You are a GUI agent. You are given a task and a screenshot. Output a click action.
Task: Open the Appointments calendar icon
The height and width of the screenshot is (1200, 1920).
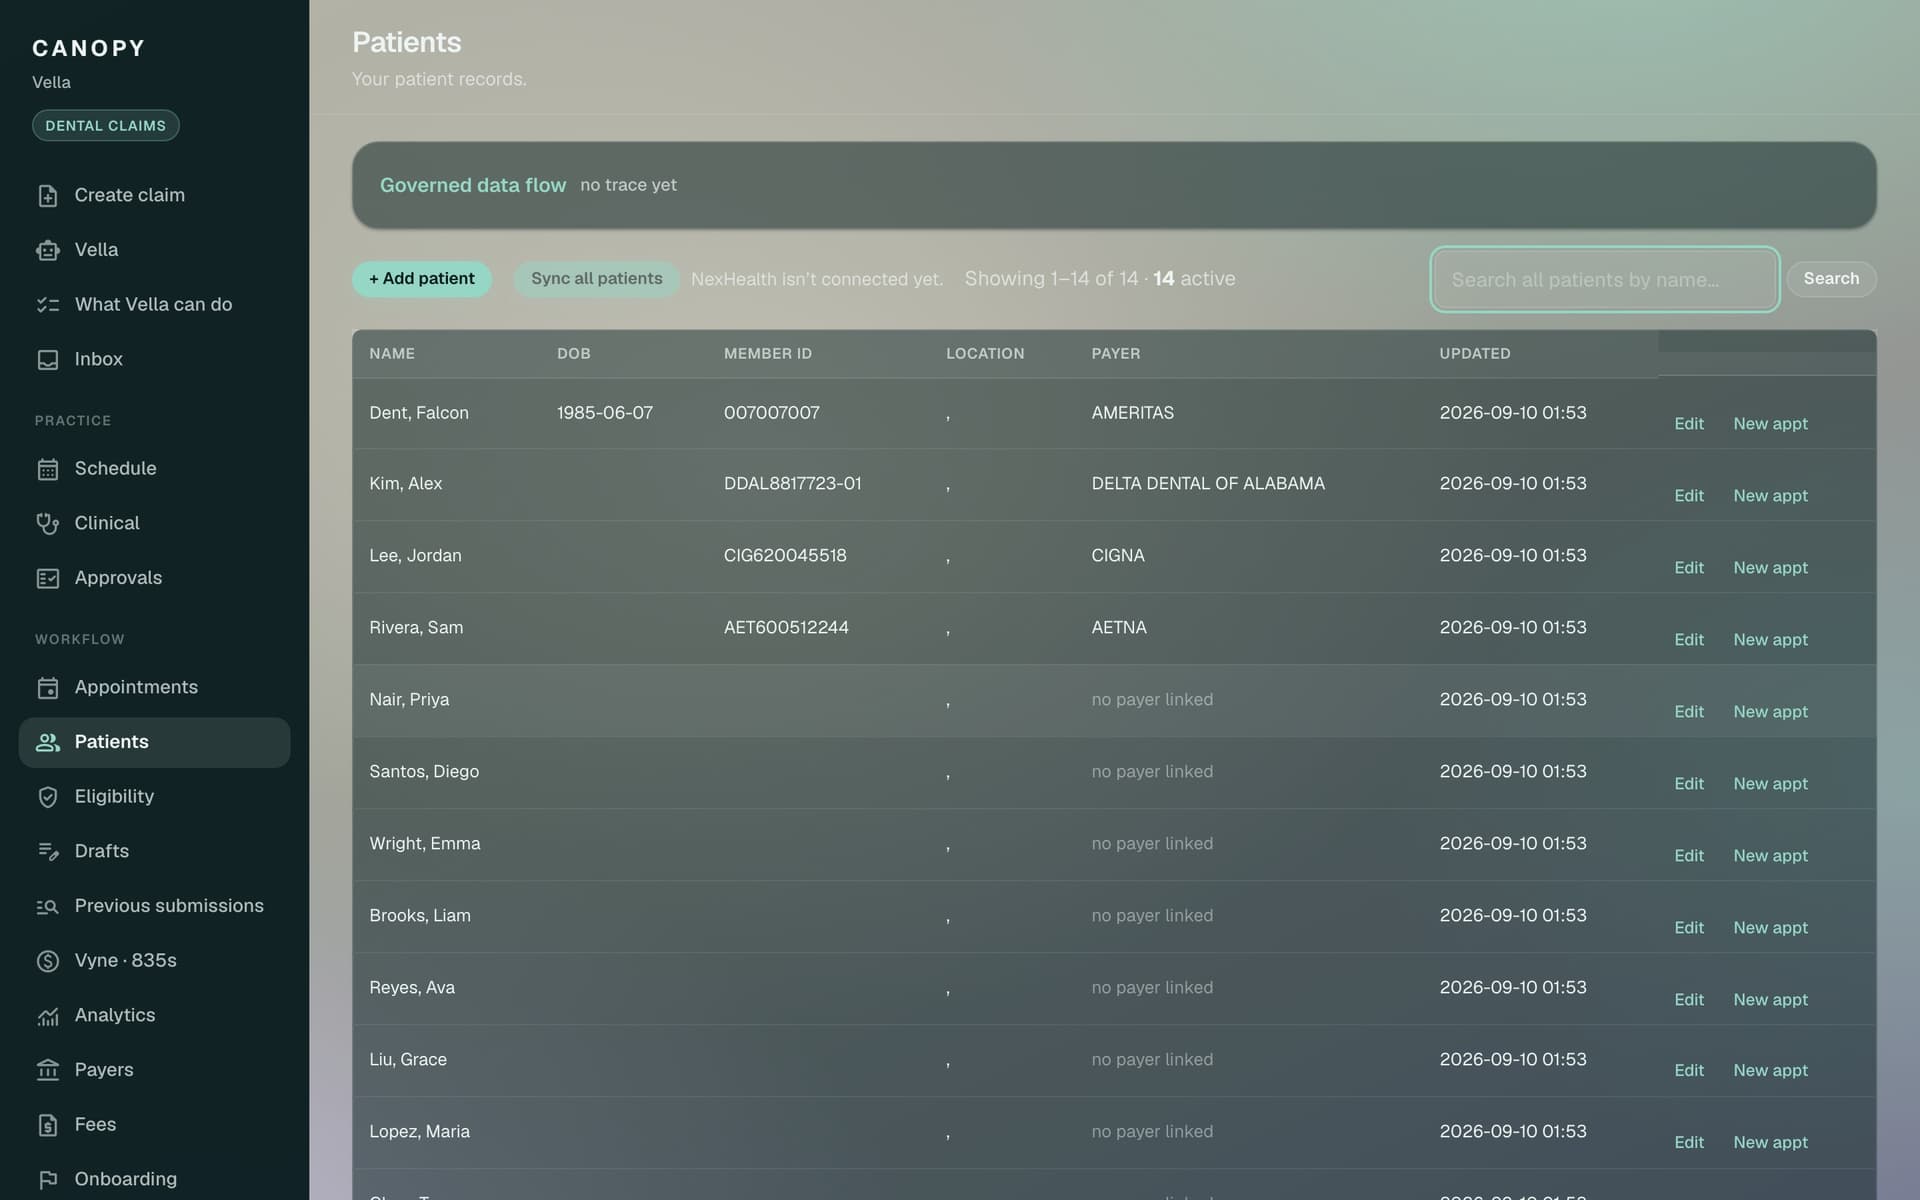48,688
